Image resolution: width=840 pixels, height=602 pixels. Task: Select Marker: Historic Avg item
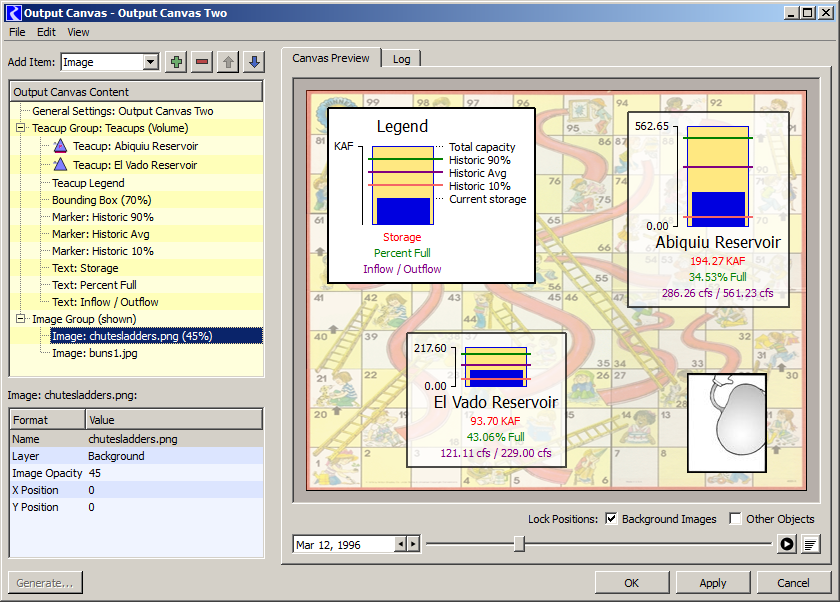[101, 234]
